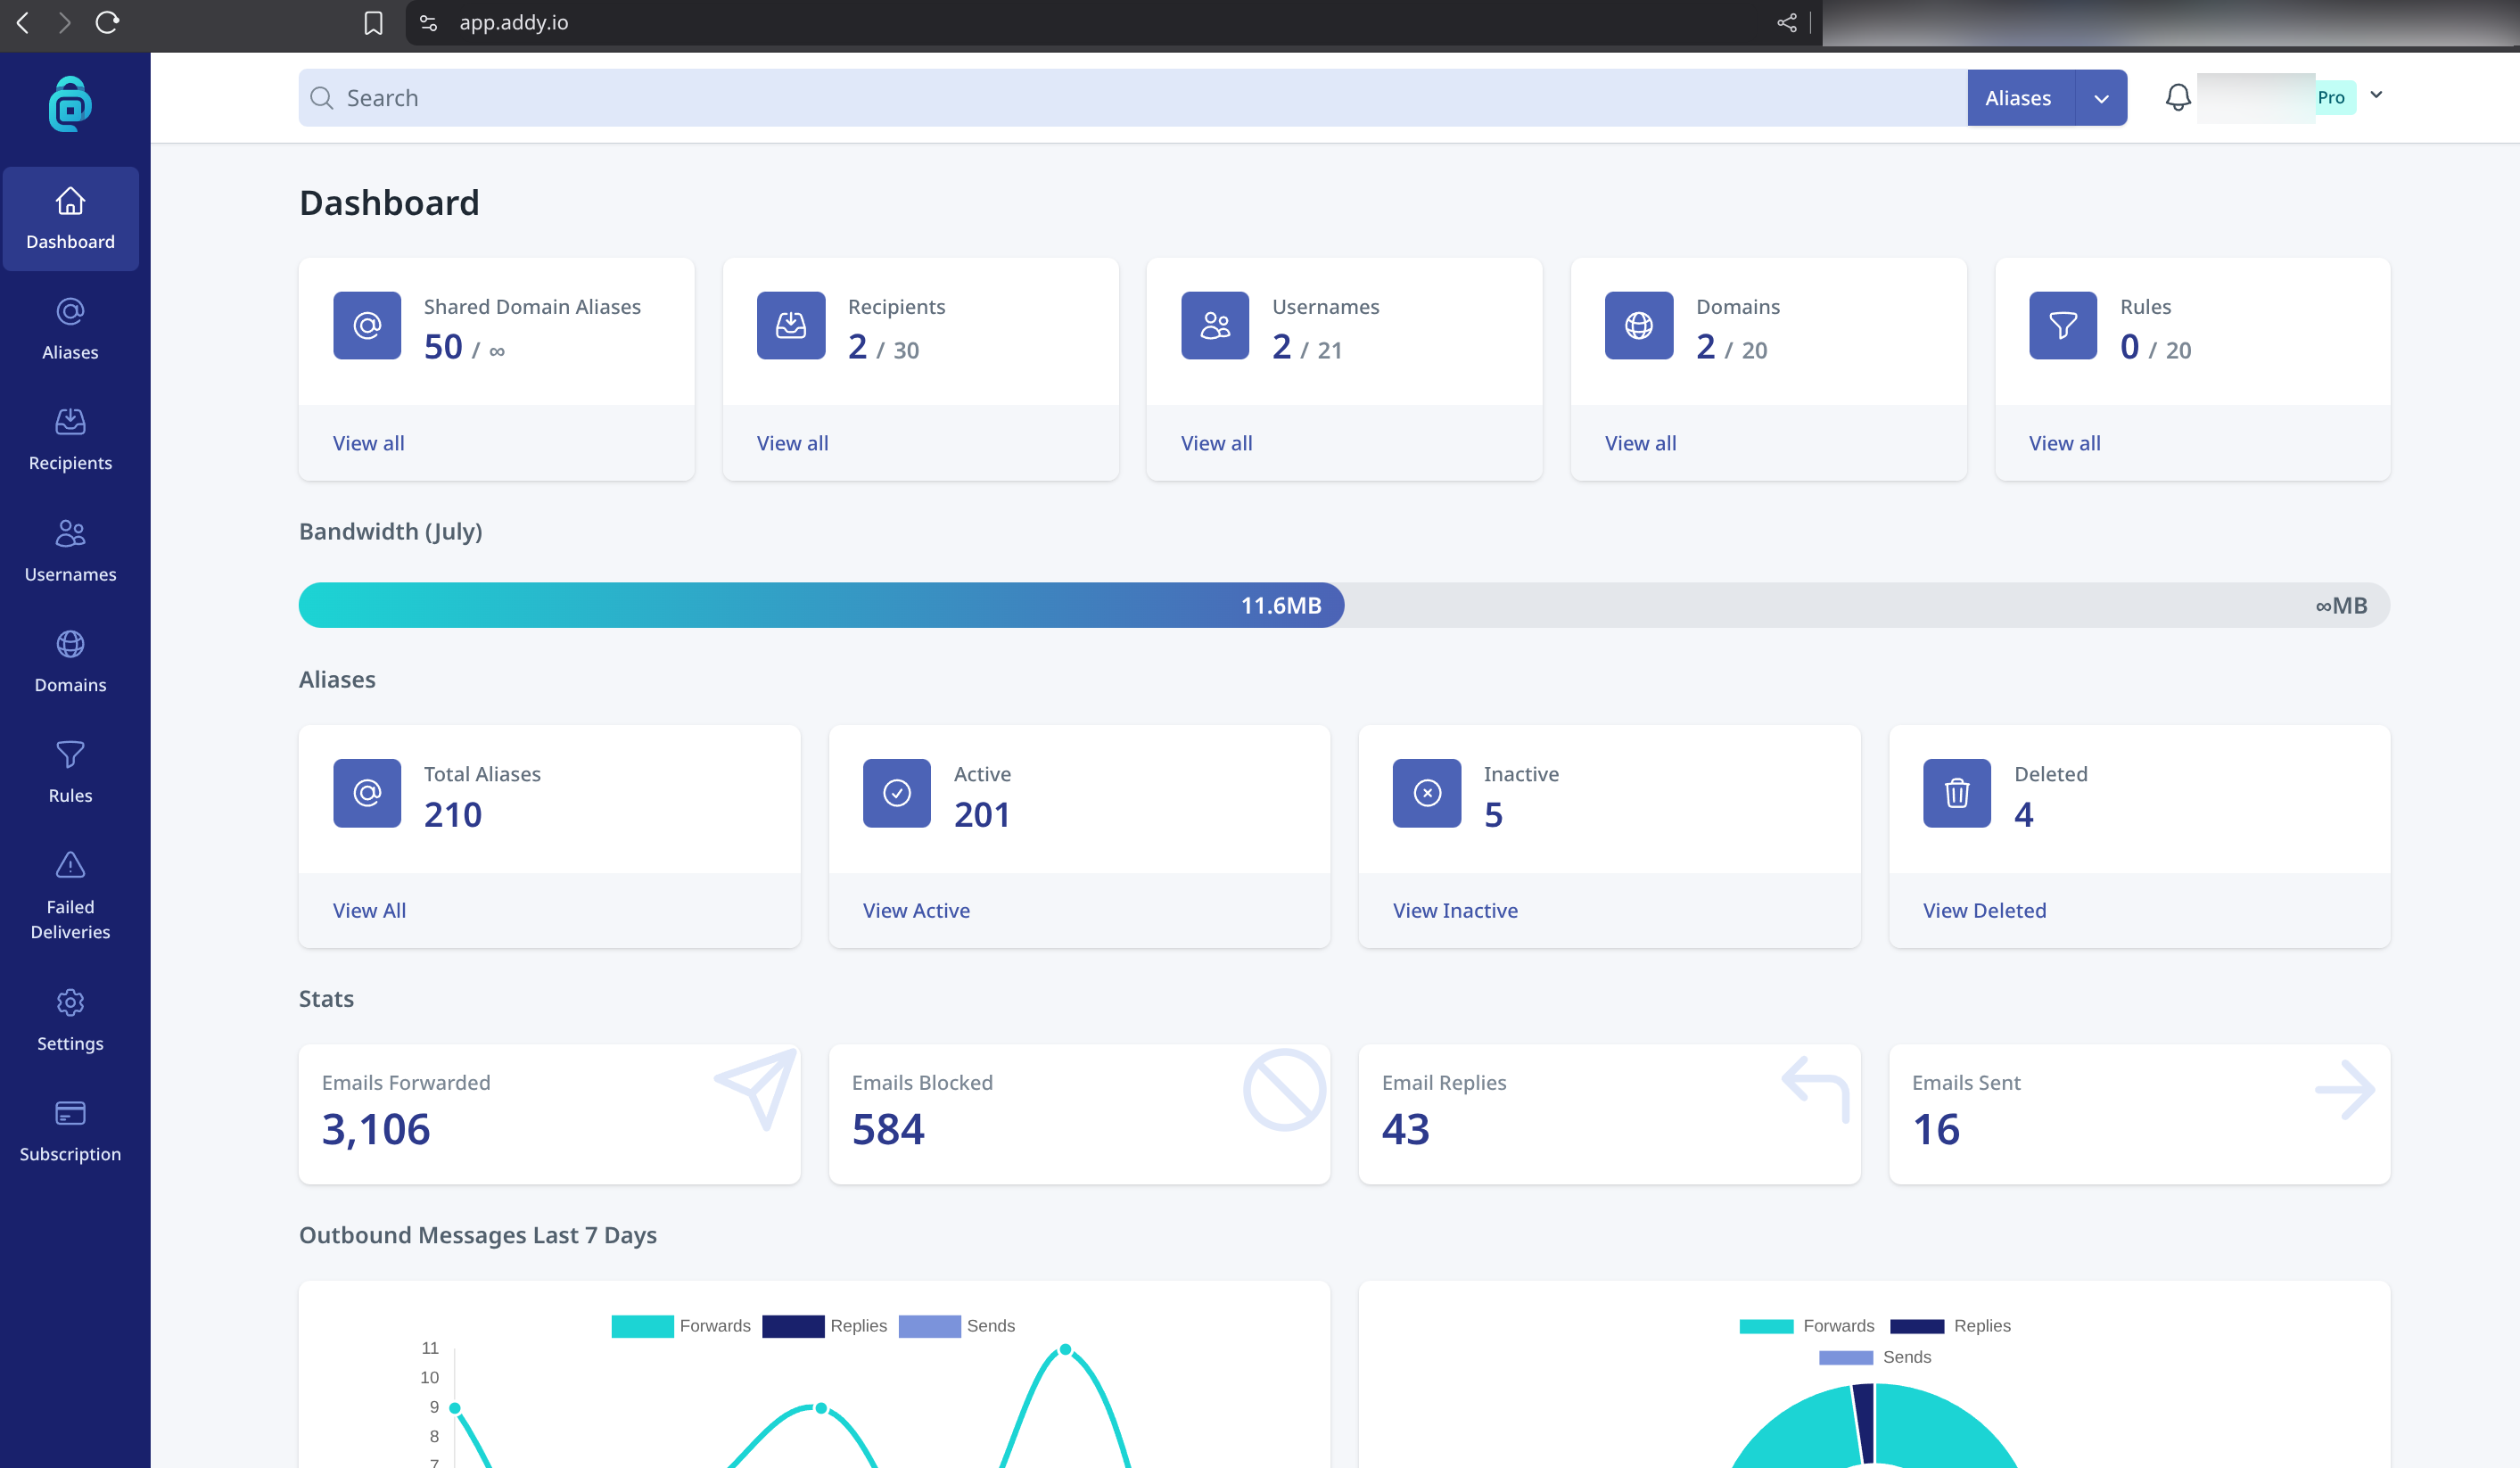Click the 210 total aliases count
Screen dimensions: 2520x1468
point(453,814)
